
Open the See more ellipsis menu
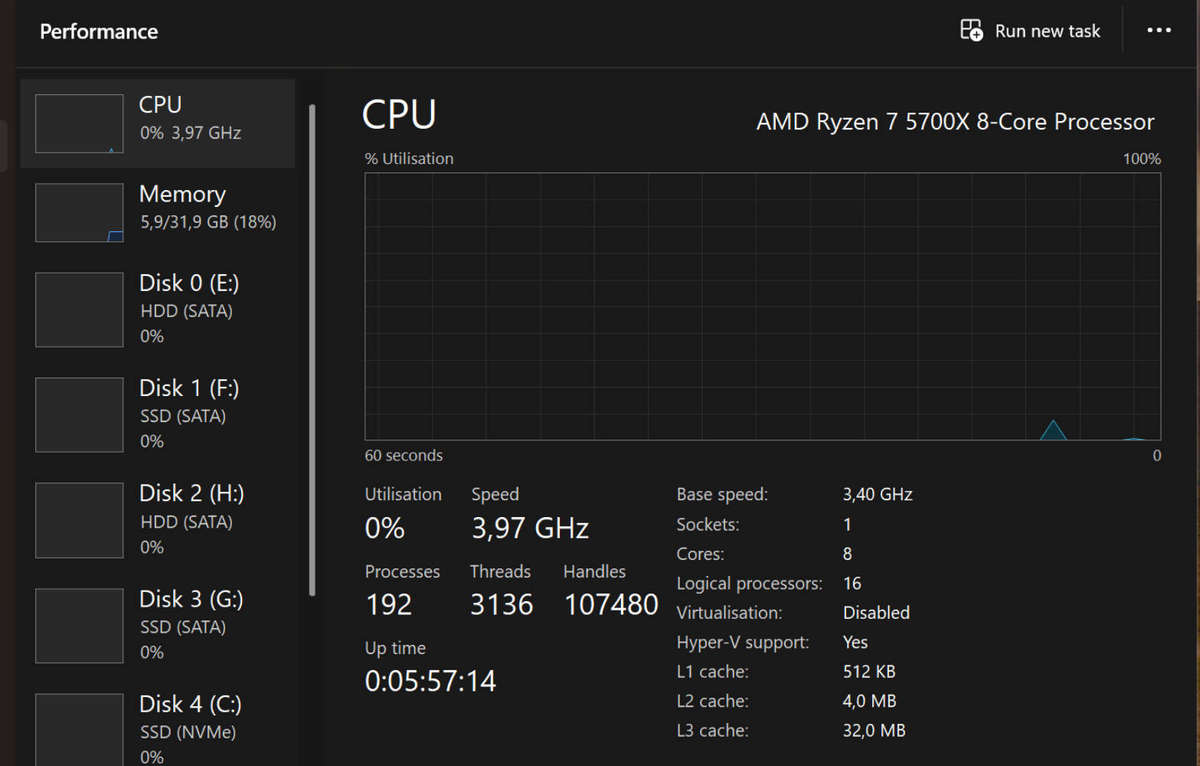tap(1159, 30)
